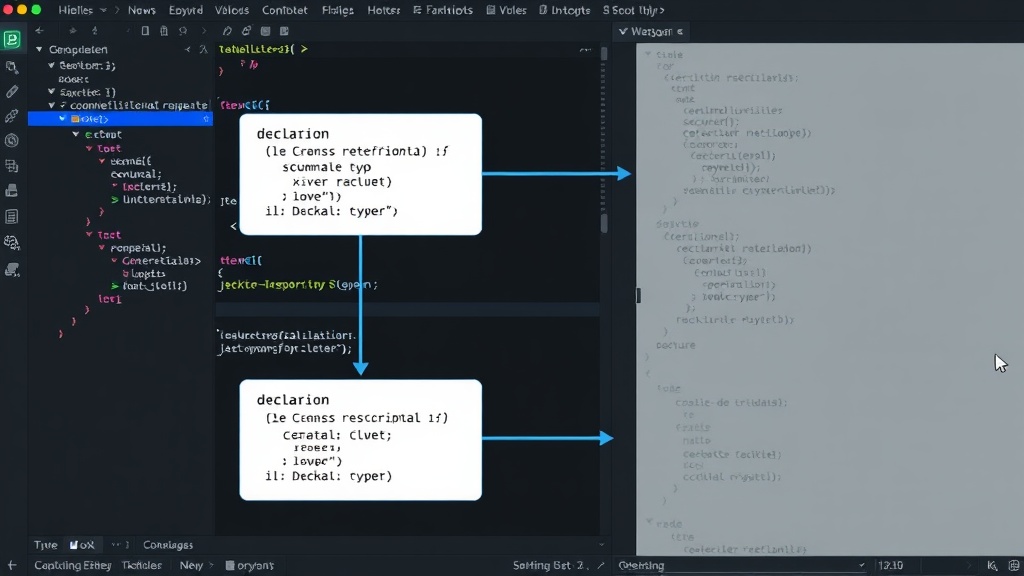Open the Eoyvrd menu
This screenshot has height=576, width=1024.
[185, 10]
